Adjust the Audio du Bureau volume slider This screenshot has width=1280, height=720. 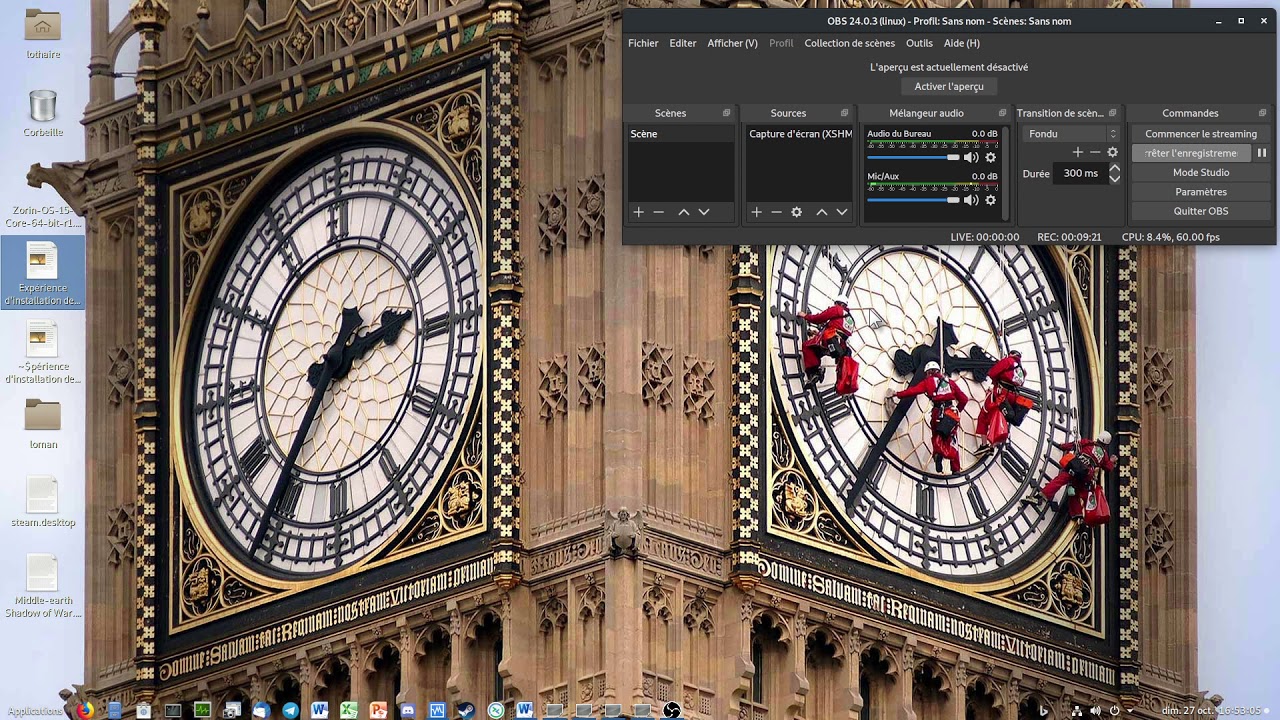[913, 157]
